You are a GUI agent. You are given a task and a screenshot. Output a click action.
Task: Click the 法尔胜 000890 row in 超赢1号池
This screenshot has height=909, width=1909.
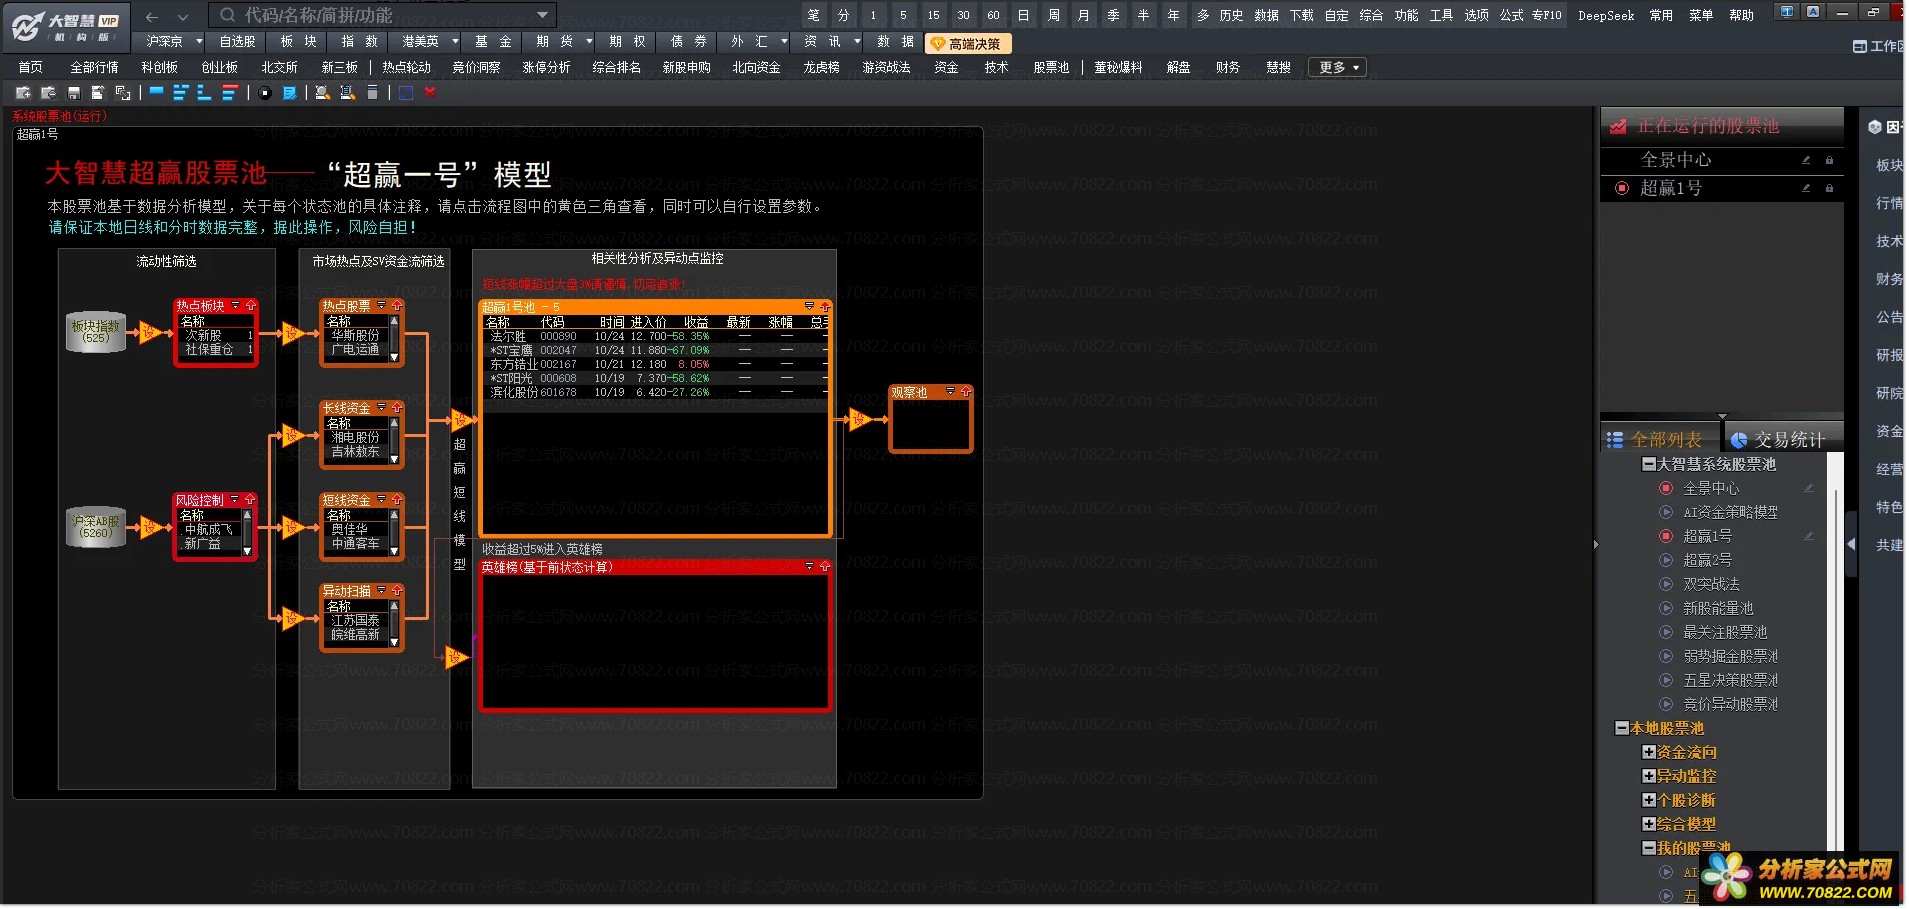pos(655,337)
